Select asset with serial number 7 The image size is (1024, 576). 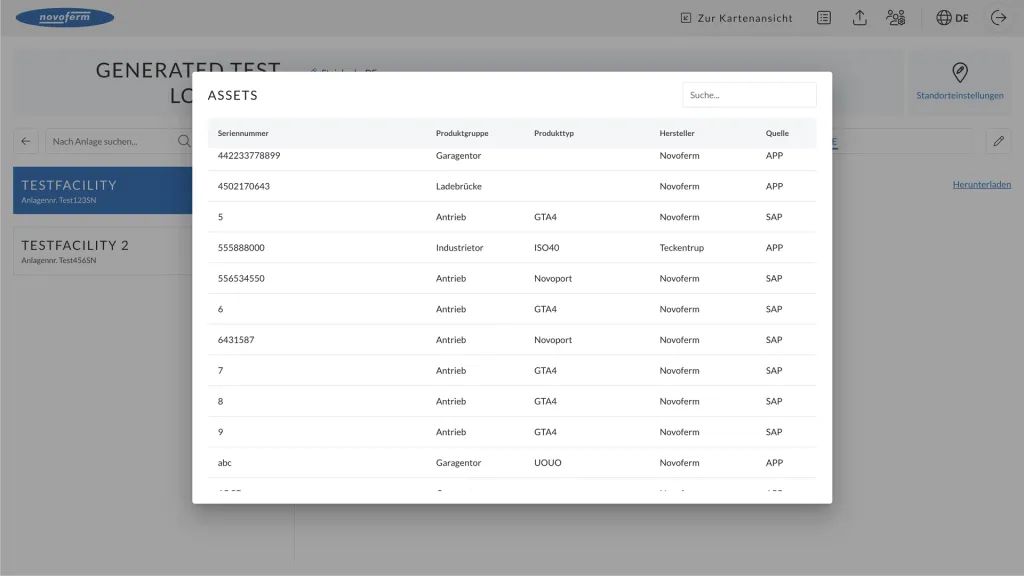512,370
